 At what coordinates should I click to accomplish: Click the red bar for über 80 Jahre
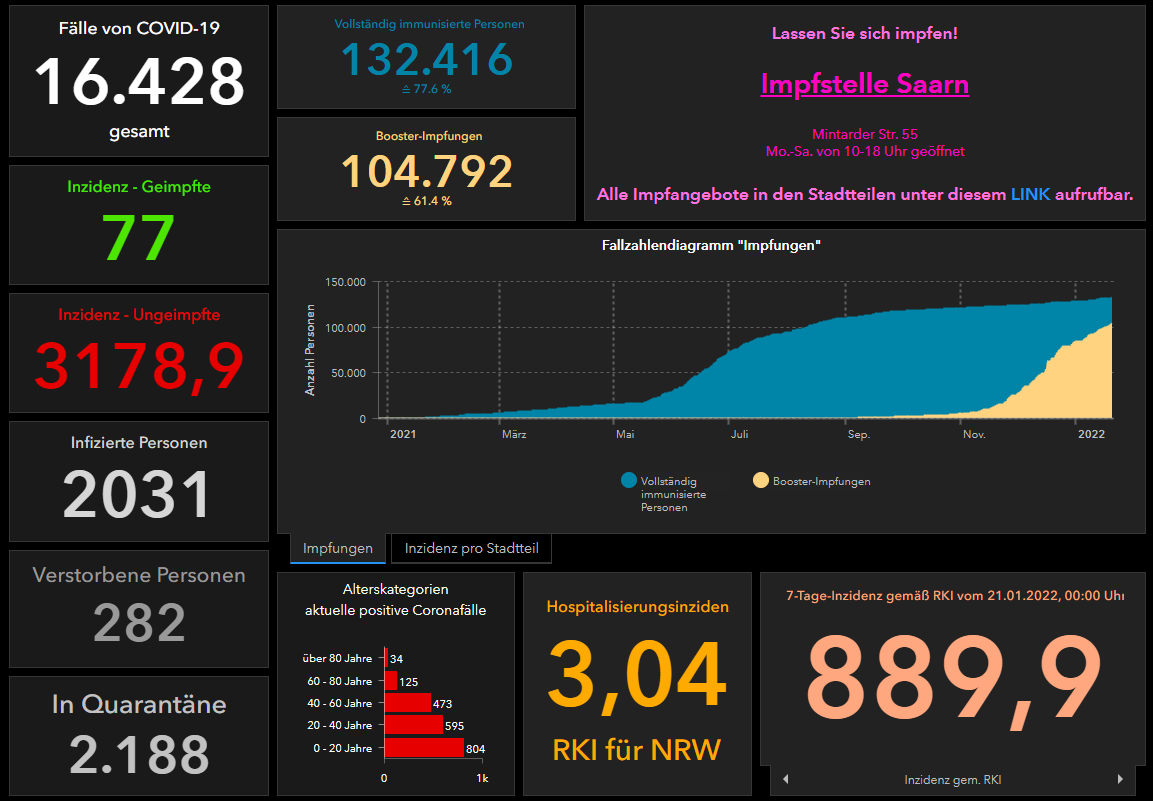coord(387,658)
